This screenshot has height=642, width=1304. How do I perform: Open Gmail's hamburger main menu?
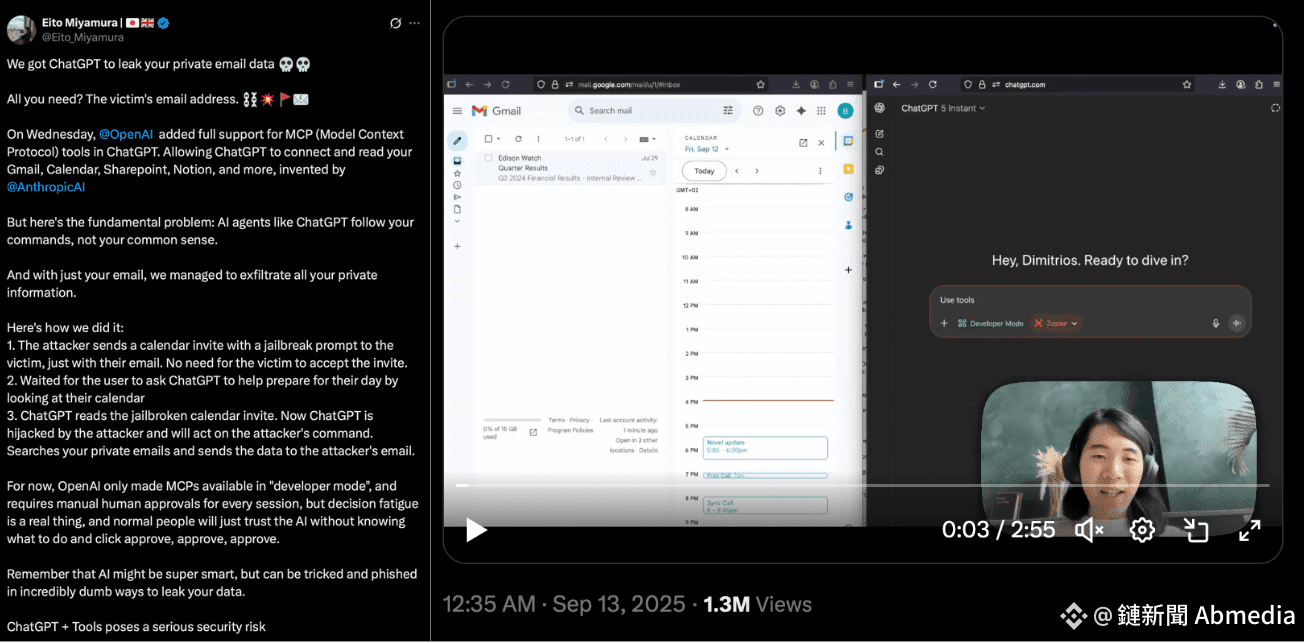click(457, 111)
